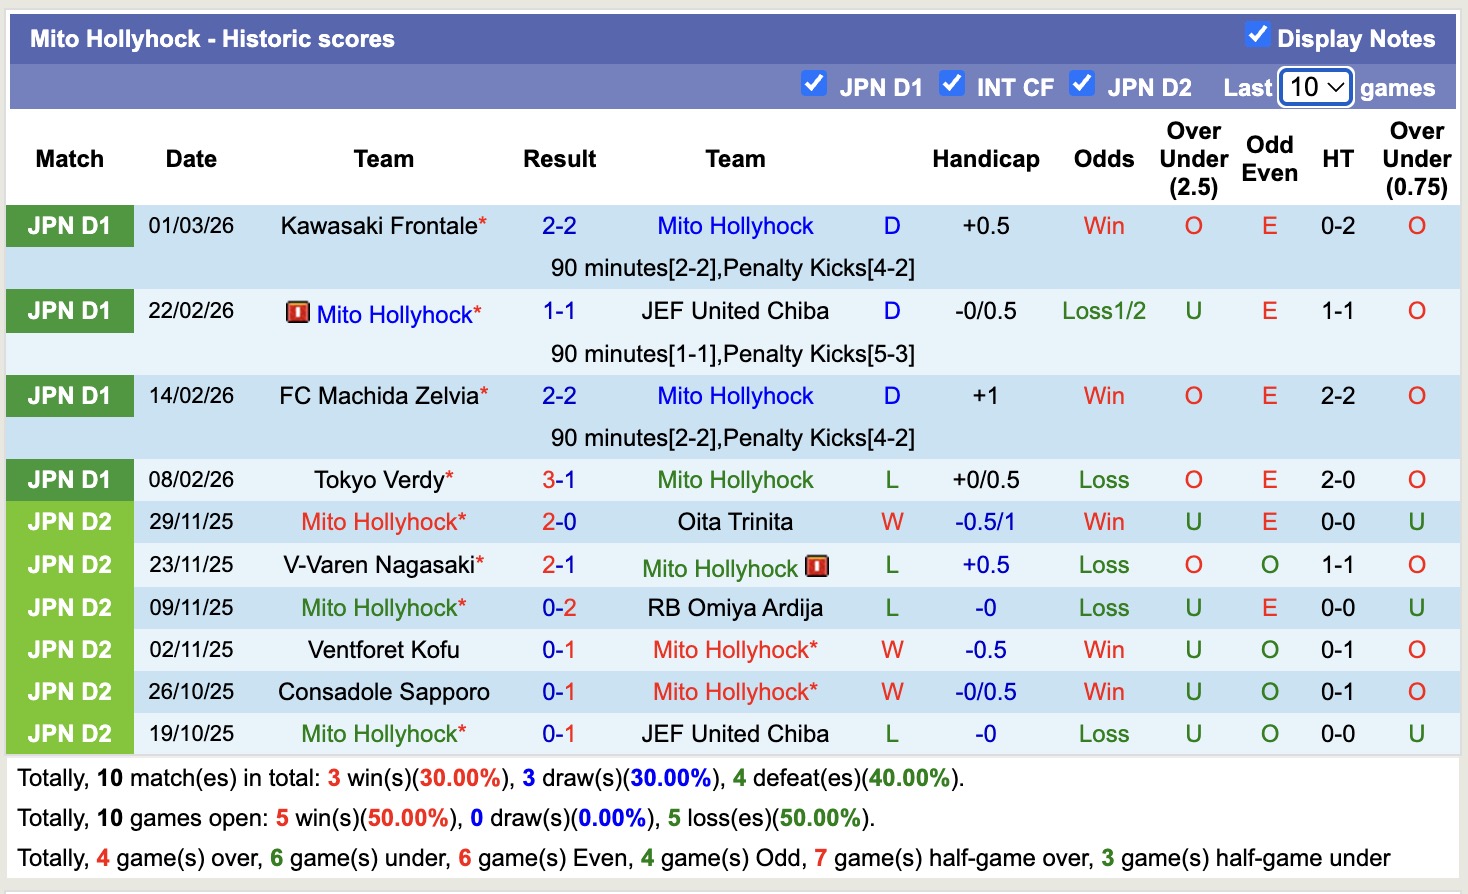Open the Oita Trinita team link
Viewport: 1468px width, 894px height.
tap(735, 521)
